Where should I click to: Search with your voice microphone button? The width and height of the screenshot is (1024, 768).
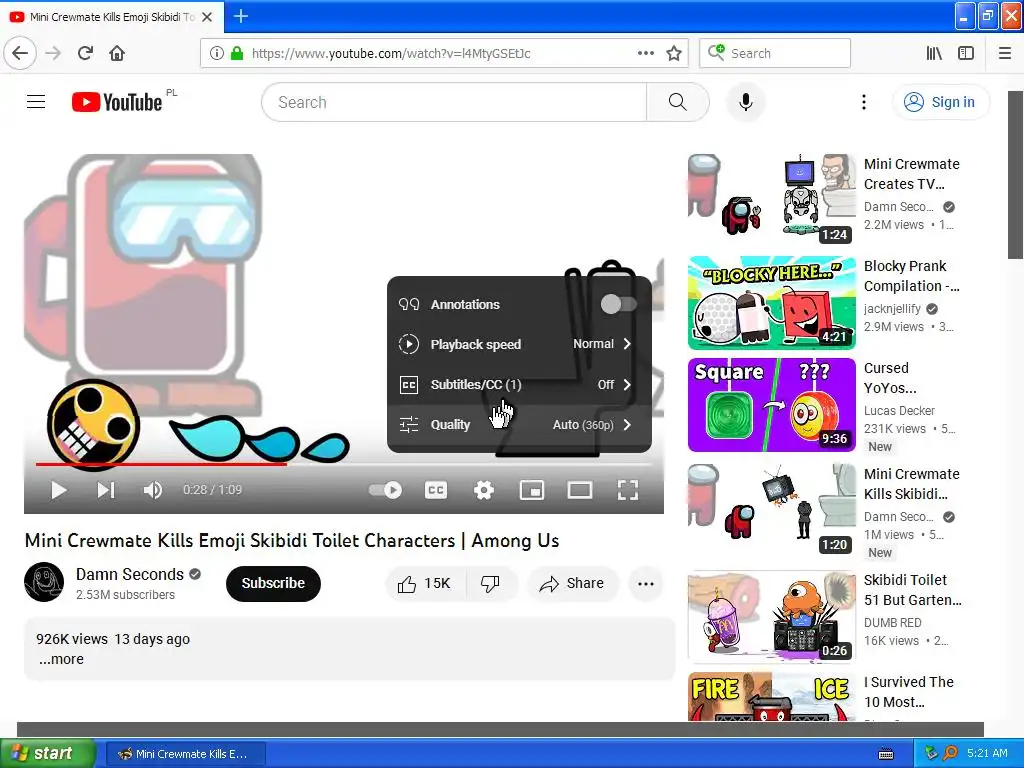(x=745, y=102)
